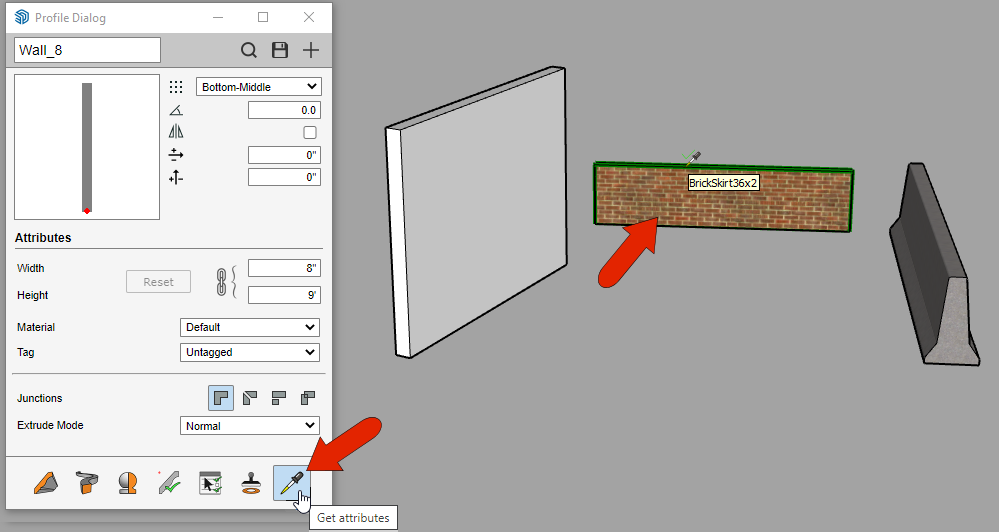Screen dimensions: 999x532
Task: Click the rotation angle icon
Action: [176, 110]
